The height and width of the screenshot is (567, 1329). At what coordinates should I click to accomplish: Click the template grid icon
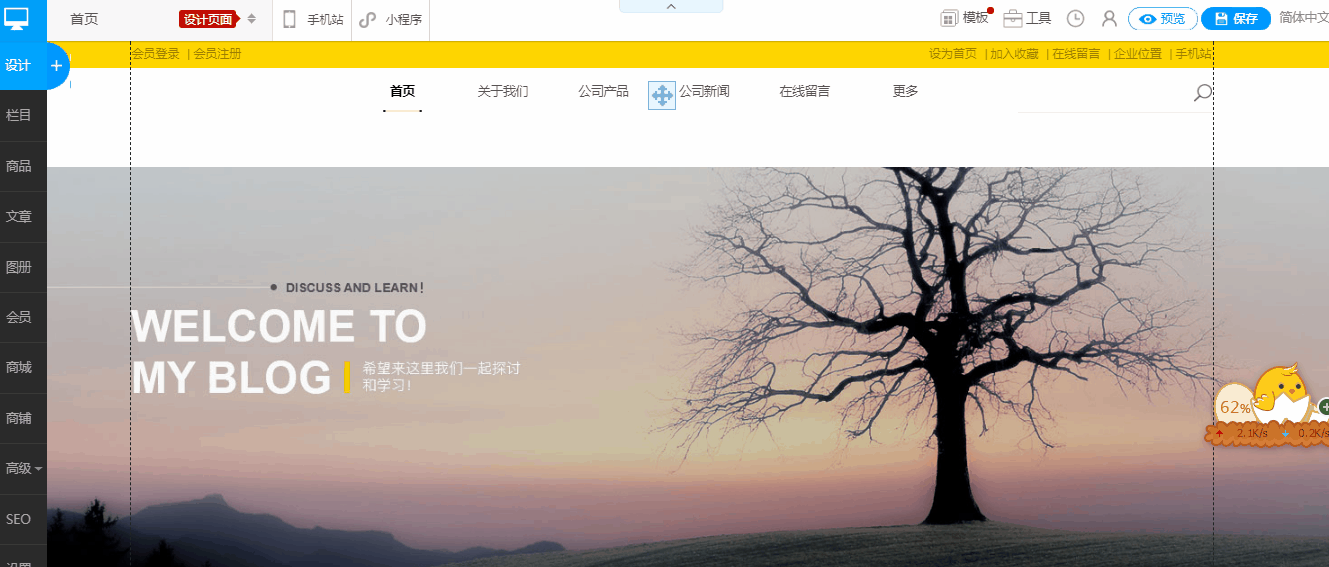[x=949, y=19]
